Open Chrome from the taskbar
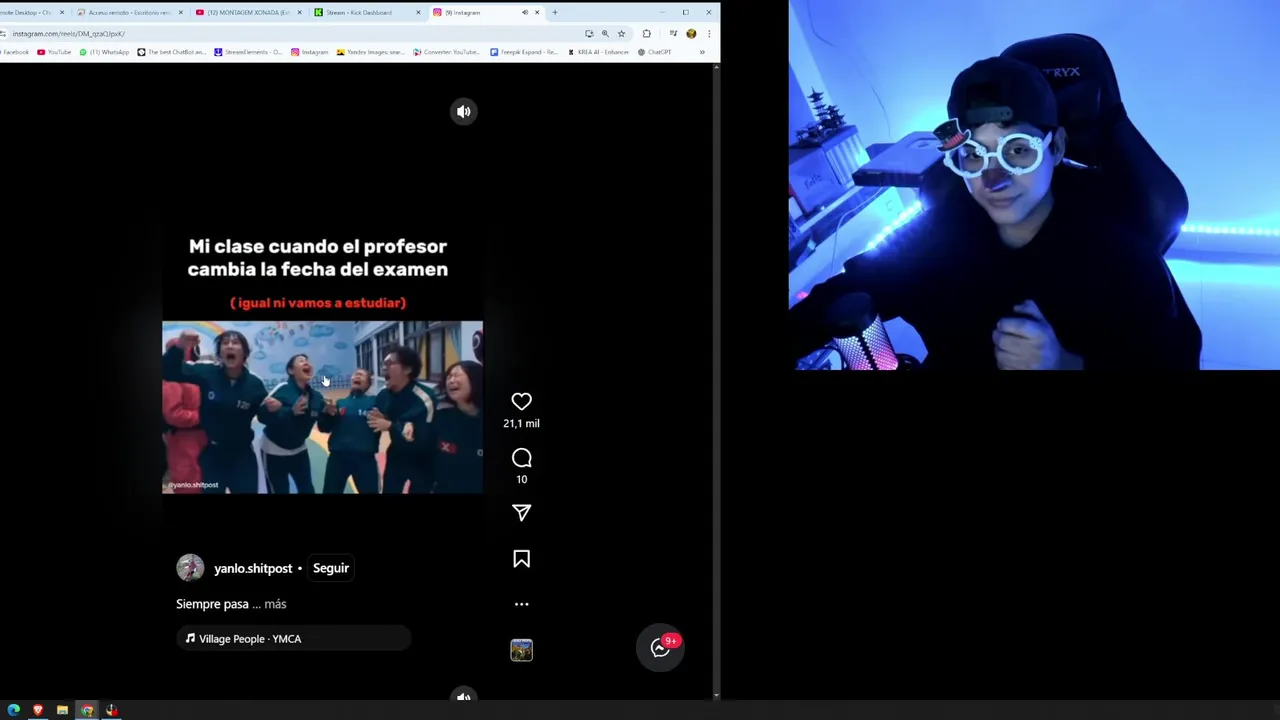The width and height of the screenshot is (1280, 720). [x=87, y=710]
